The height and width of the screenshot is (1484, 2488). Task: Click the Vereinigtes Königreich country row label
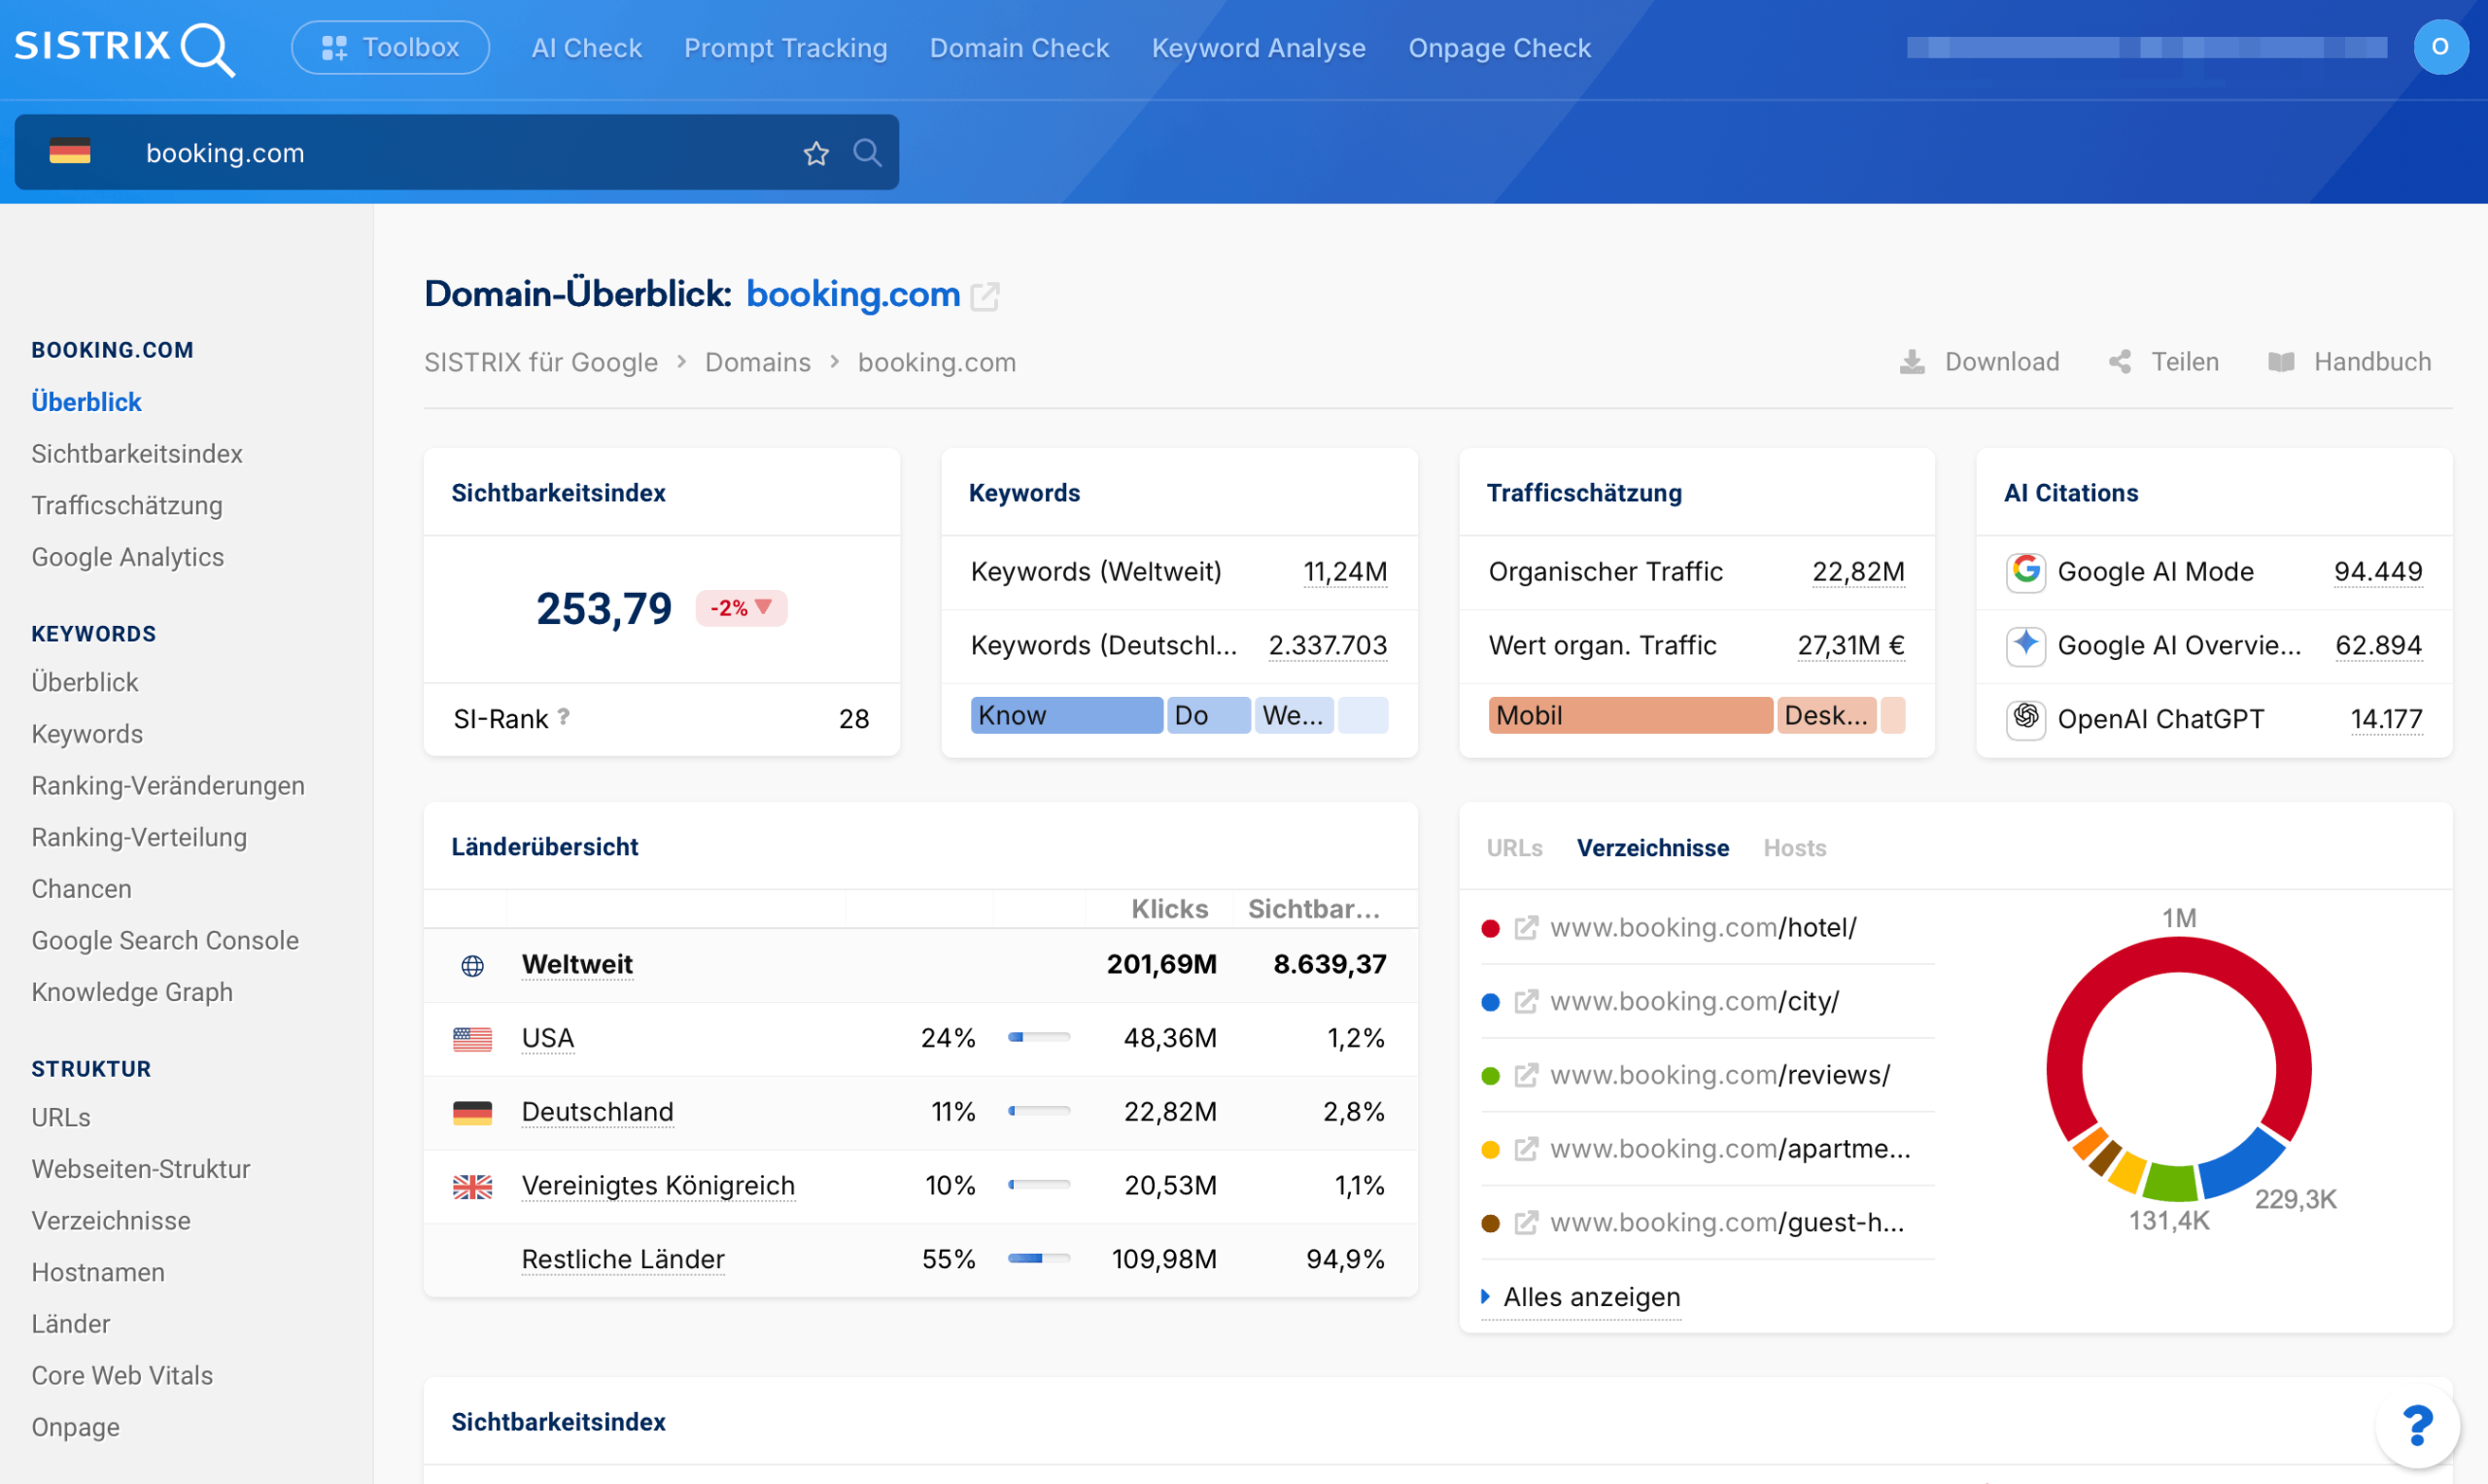pos(658,1186)
